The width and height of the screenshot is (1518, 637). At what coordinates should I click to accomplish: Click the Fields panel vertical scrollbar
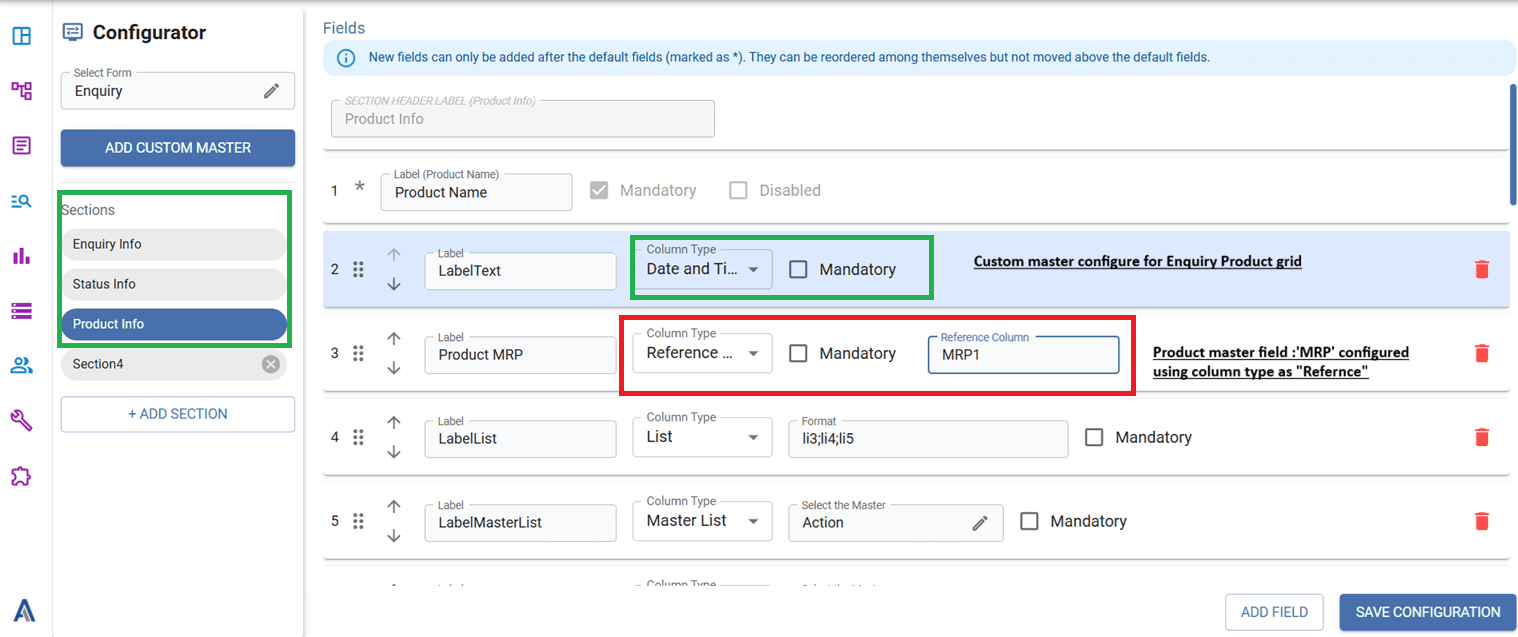pyautogui.click(x=1512, y=144)
